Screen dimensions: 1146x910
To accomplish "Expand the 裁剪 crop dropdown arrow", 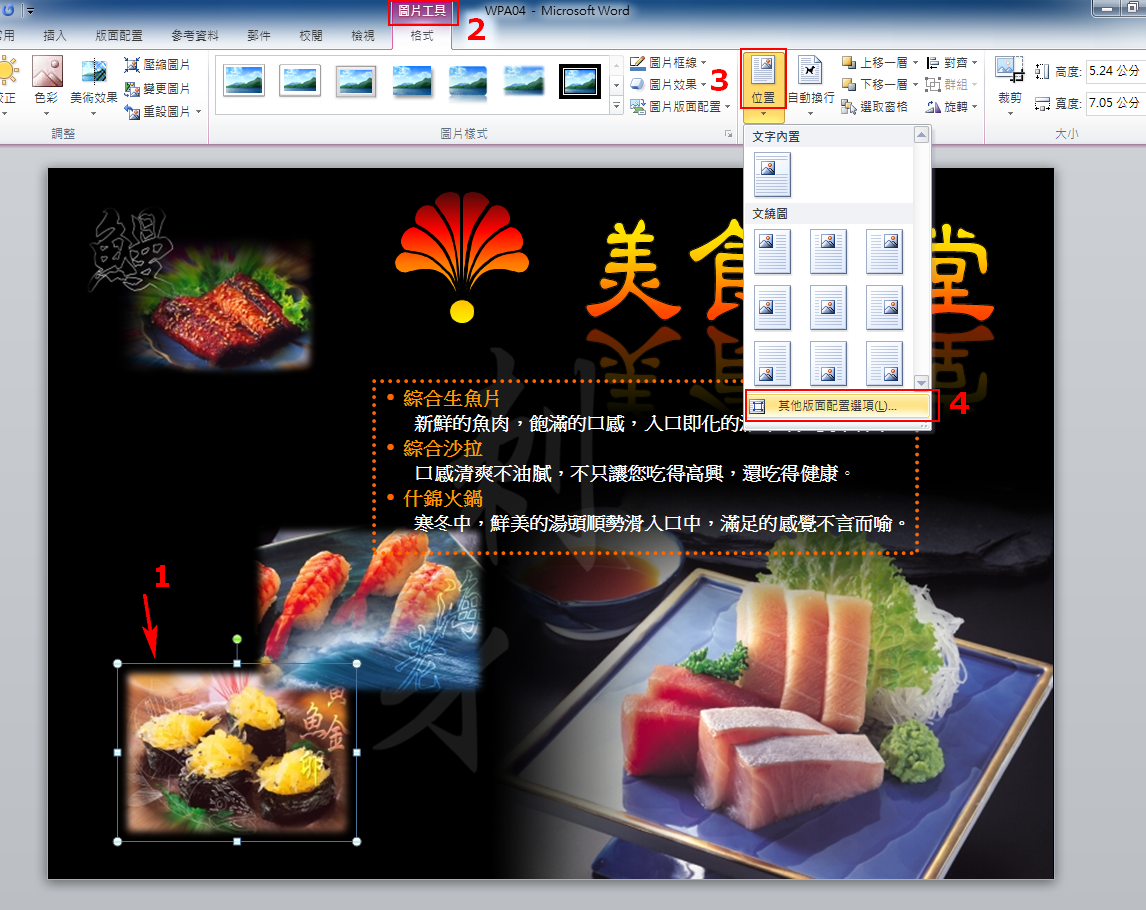I will click(x=1009, y=113).
